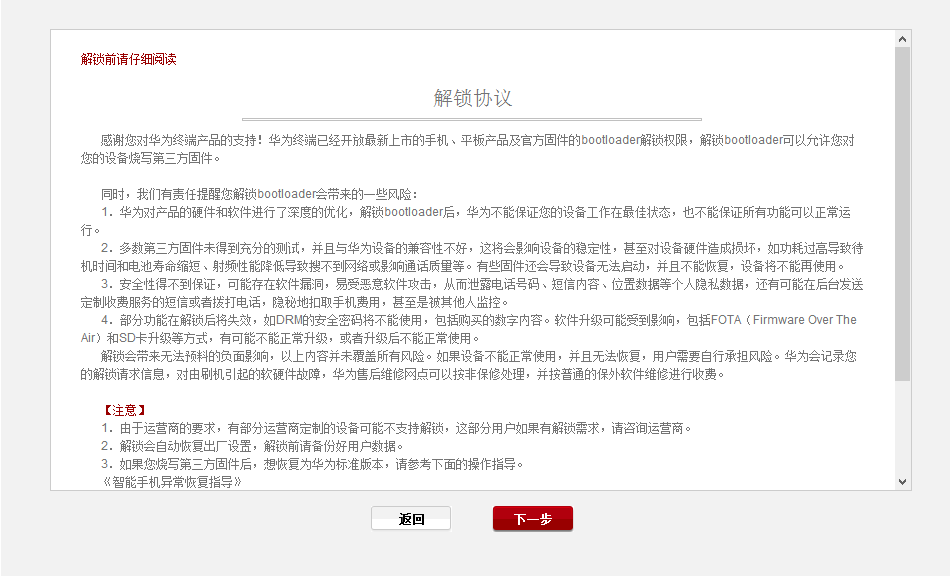Click note 3 starting 如果您烧写第三方固件后

(312, 465)
